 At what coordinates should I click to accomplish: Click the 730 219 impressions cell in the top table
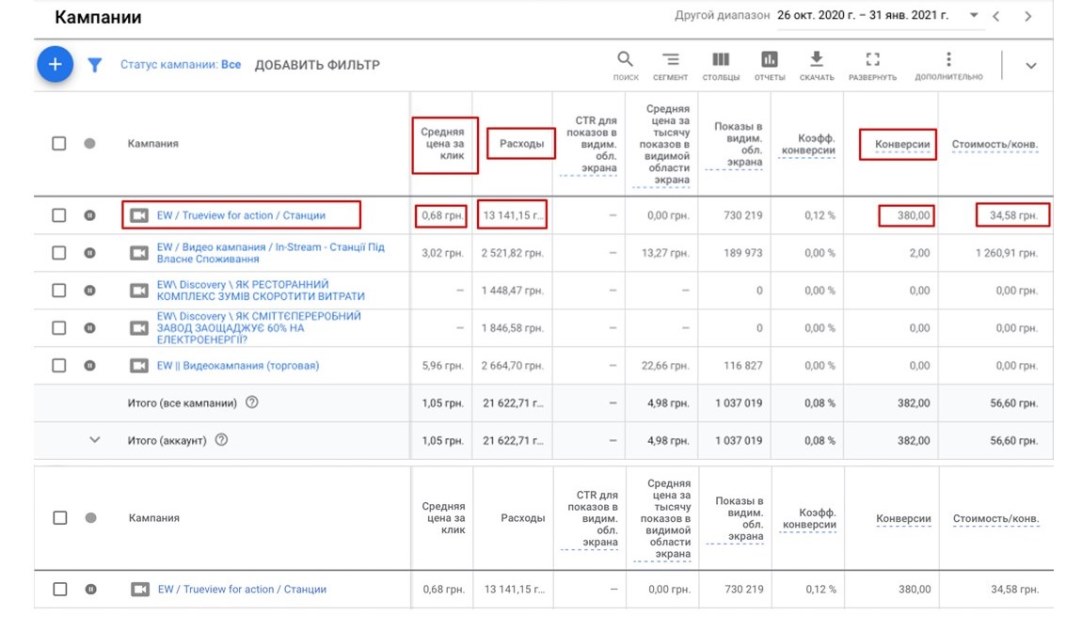click(x=742, y=215)
